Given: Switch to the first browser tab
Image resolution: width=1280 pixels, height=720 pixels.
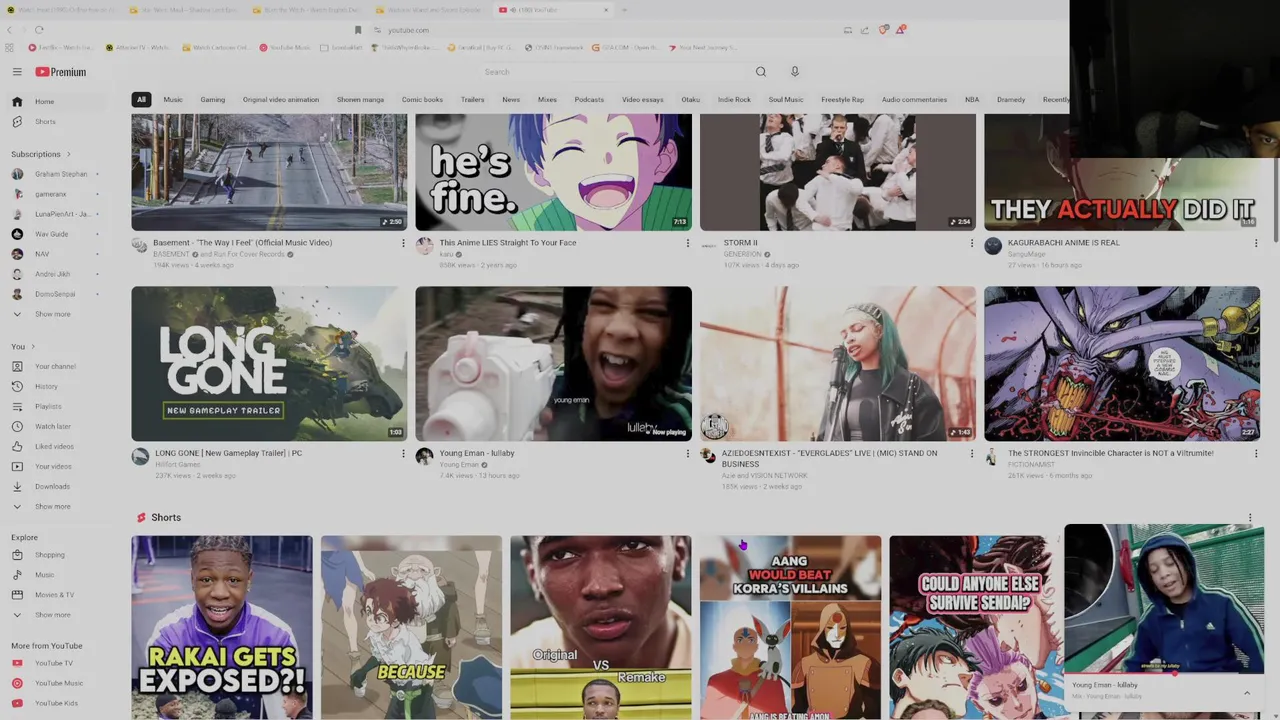Looking at the screenshot, I should pyautogui.click(x=62, y=10).
